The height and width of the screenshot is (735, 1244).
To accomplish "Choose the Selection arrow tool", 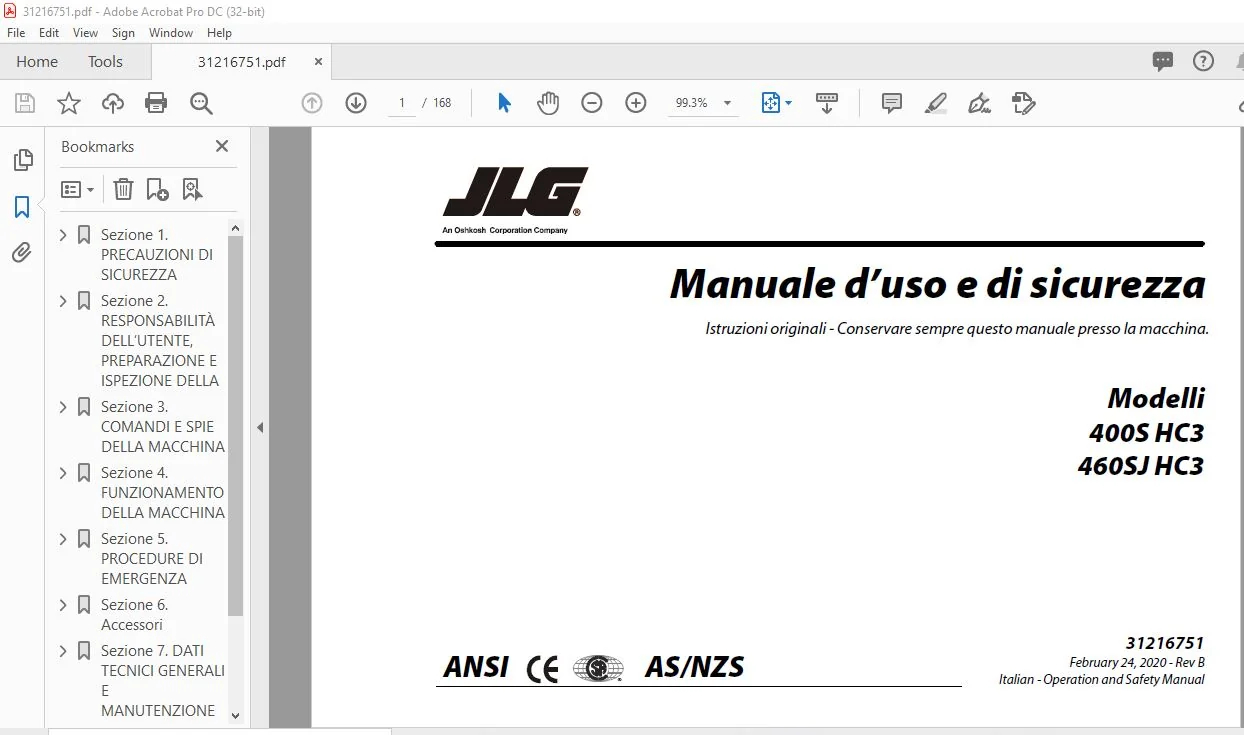I will pyautogui.click(x=504, y=103).
